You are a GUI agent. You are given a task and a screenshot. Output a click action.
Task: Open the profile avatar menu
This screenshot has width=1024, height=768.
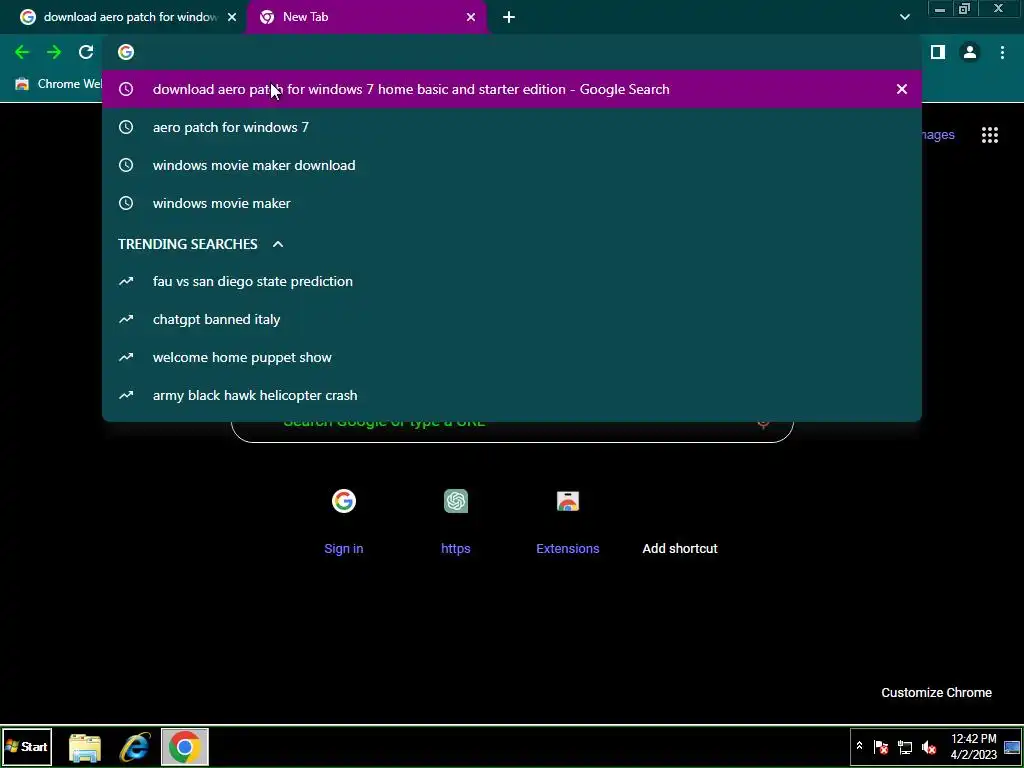tap(970, 52)
